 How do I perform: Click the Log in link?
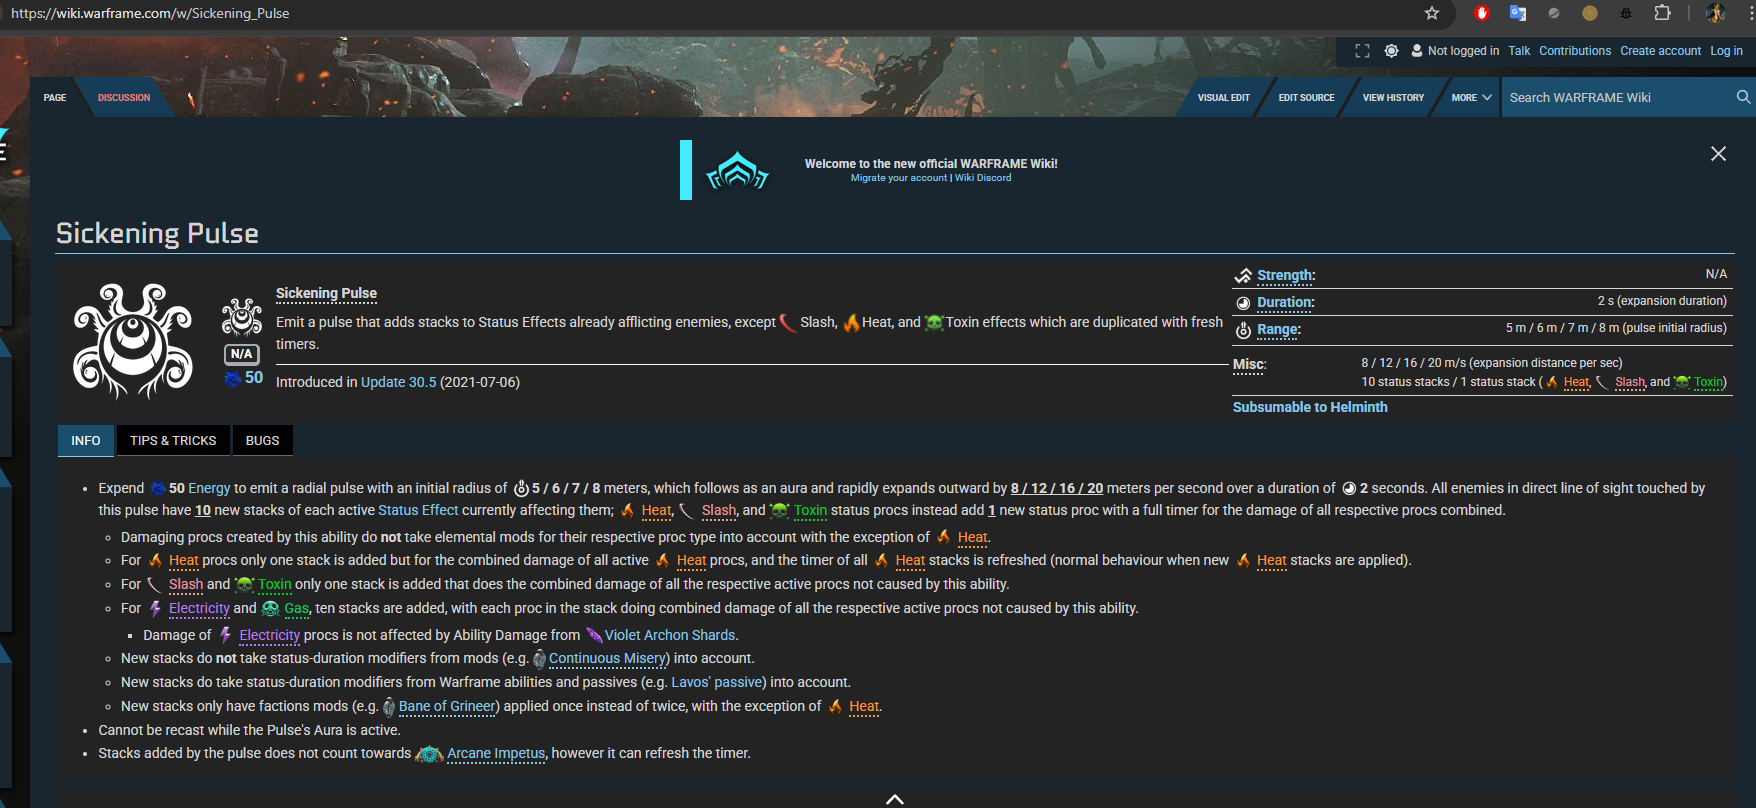1726,51
